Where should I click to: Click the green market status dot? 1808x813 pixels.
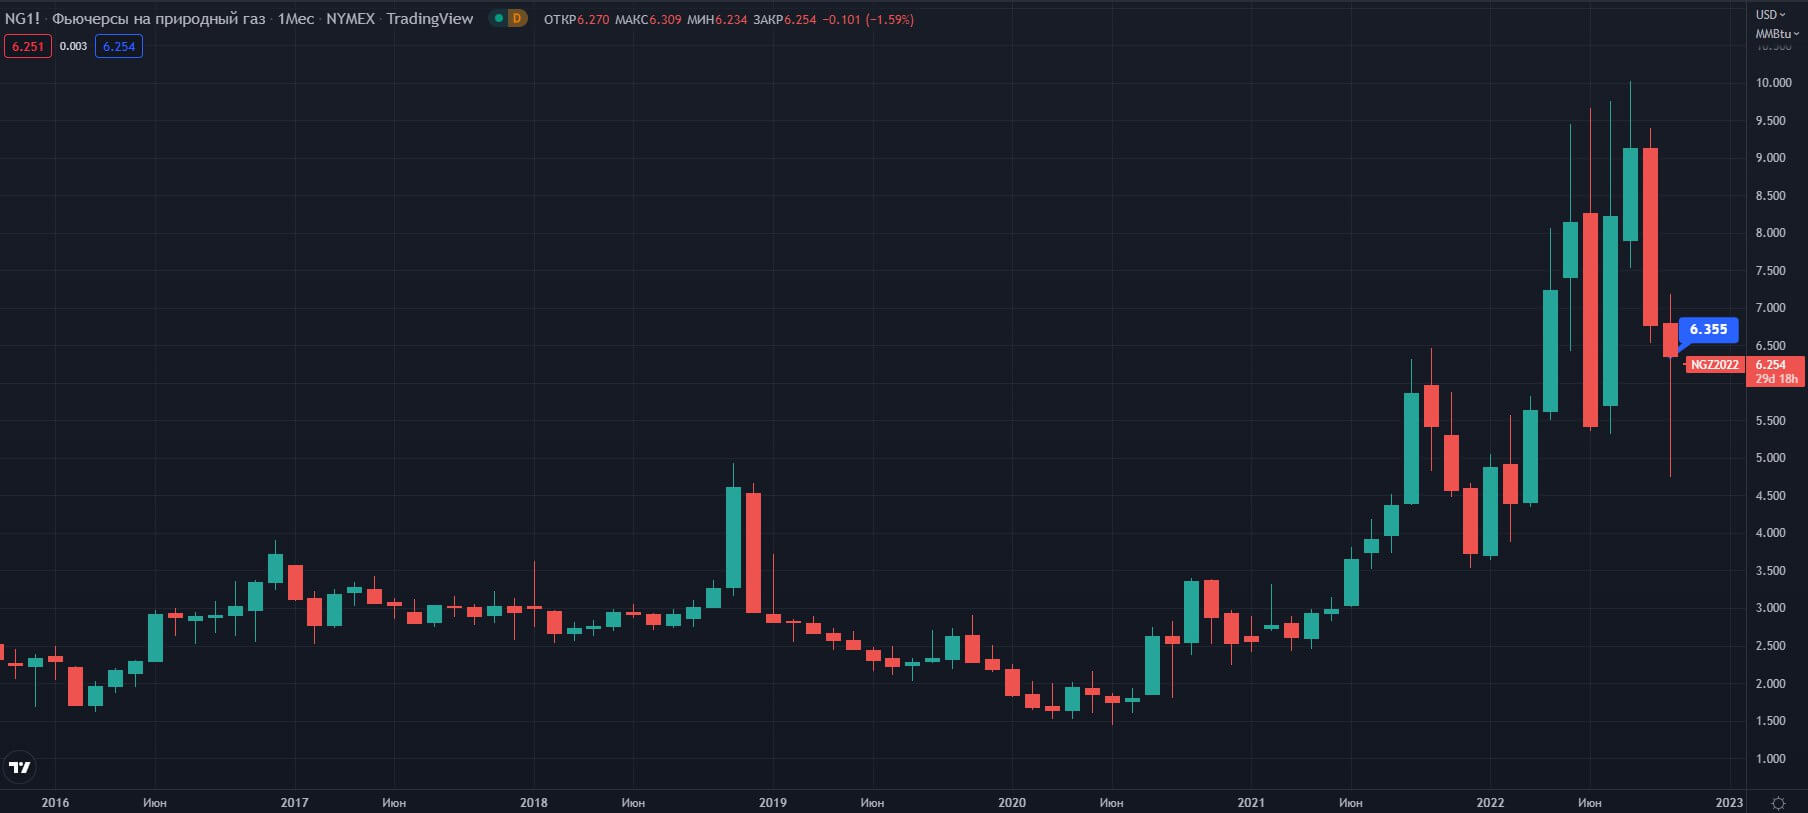pos(499,18)
